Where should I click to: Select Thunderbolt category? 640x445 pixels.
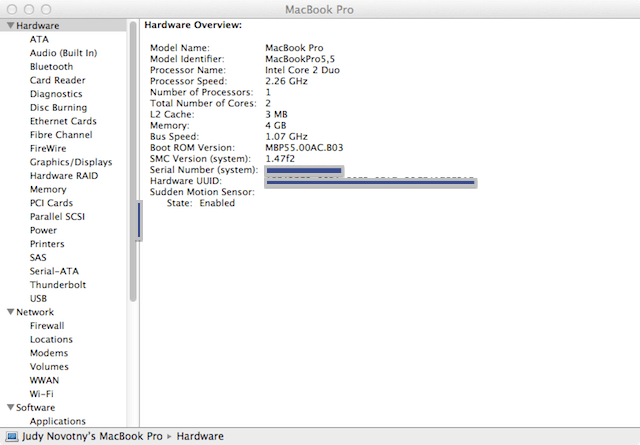pos(58,285)
